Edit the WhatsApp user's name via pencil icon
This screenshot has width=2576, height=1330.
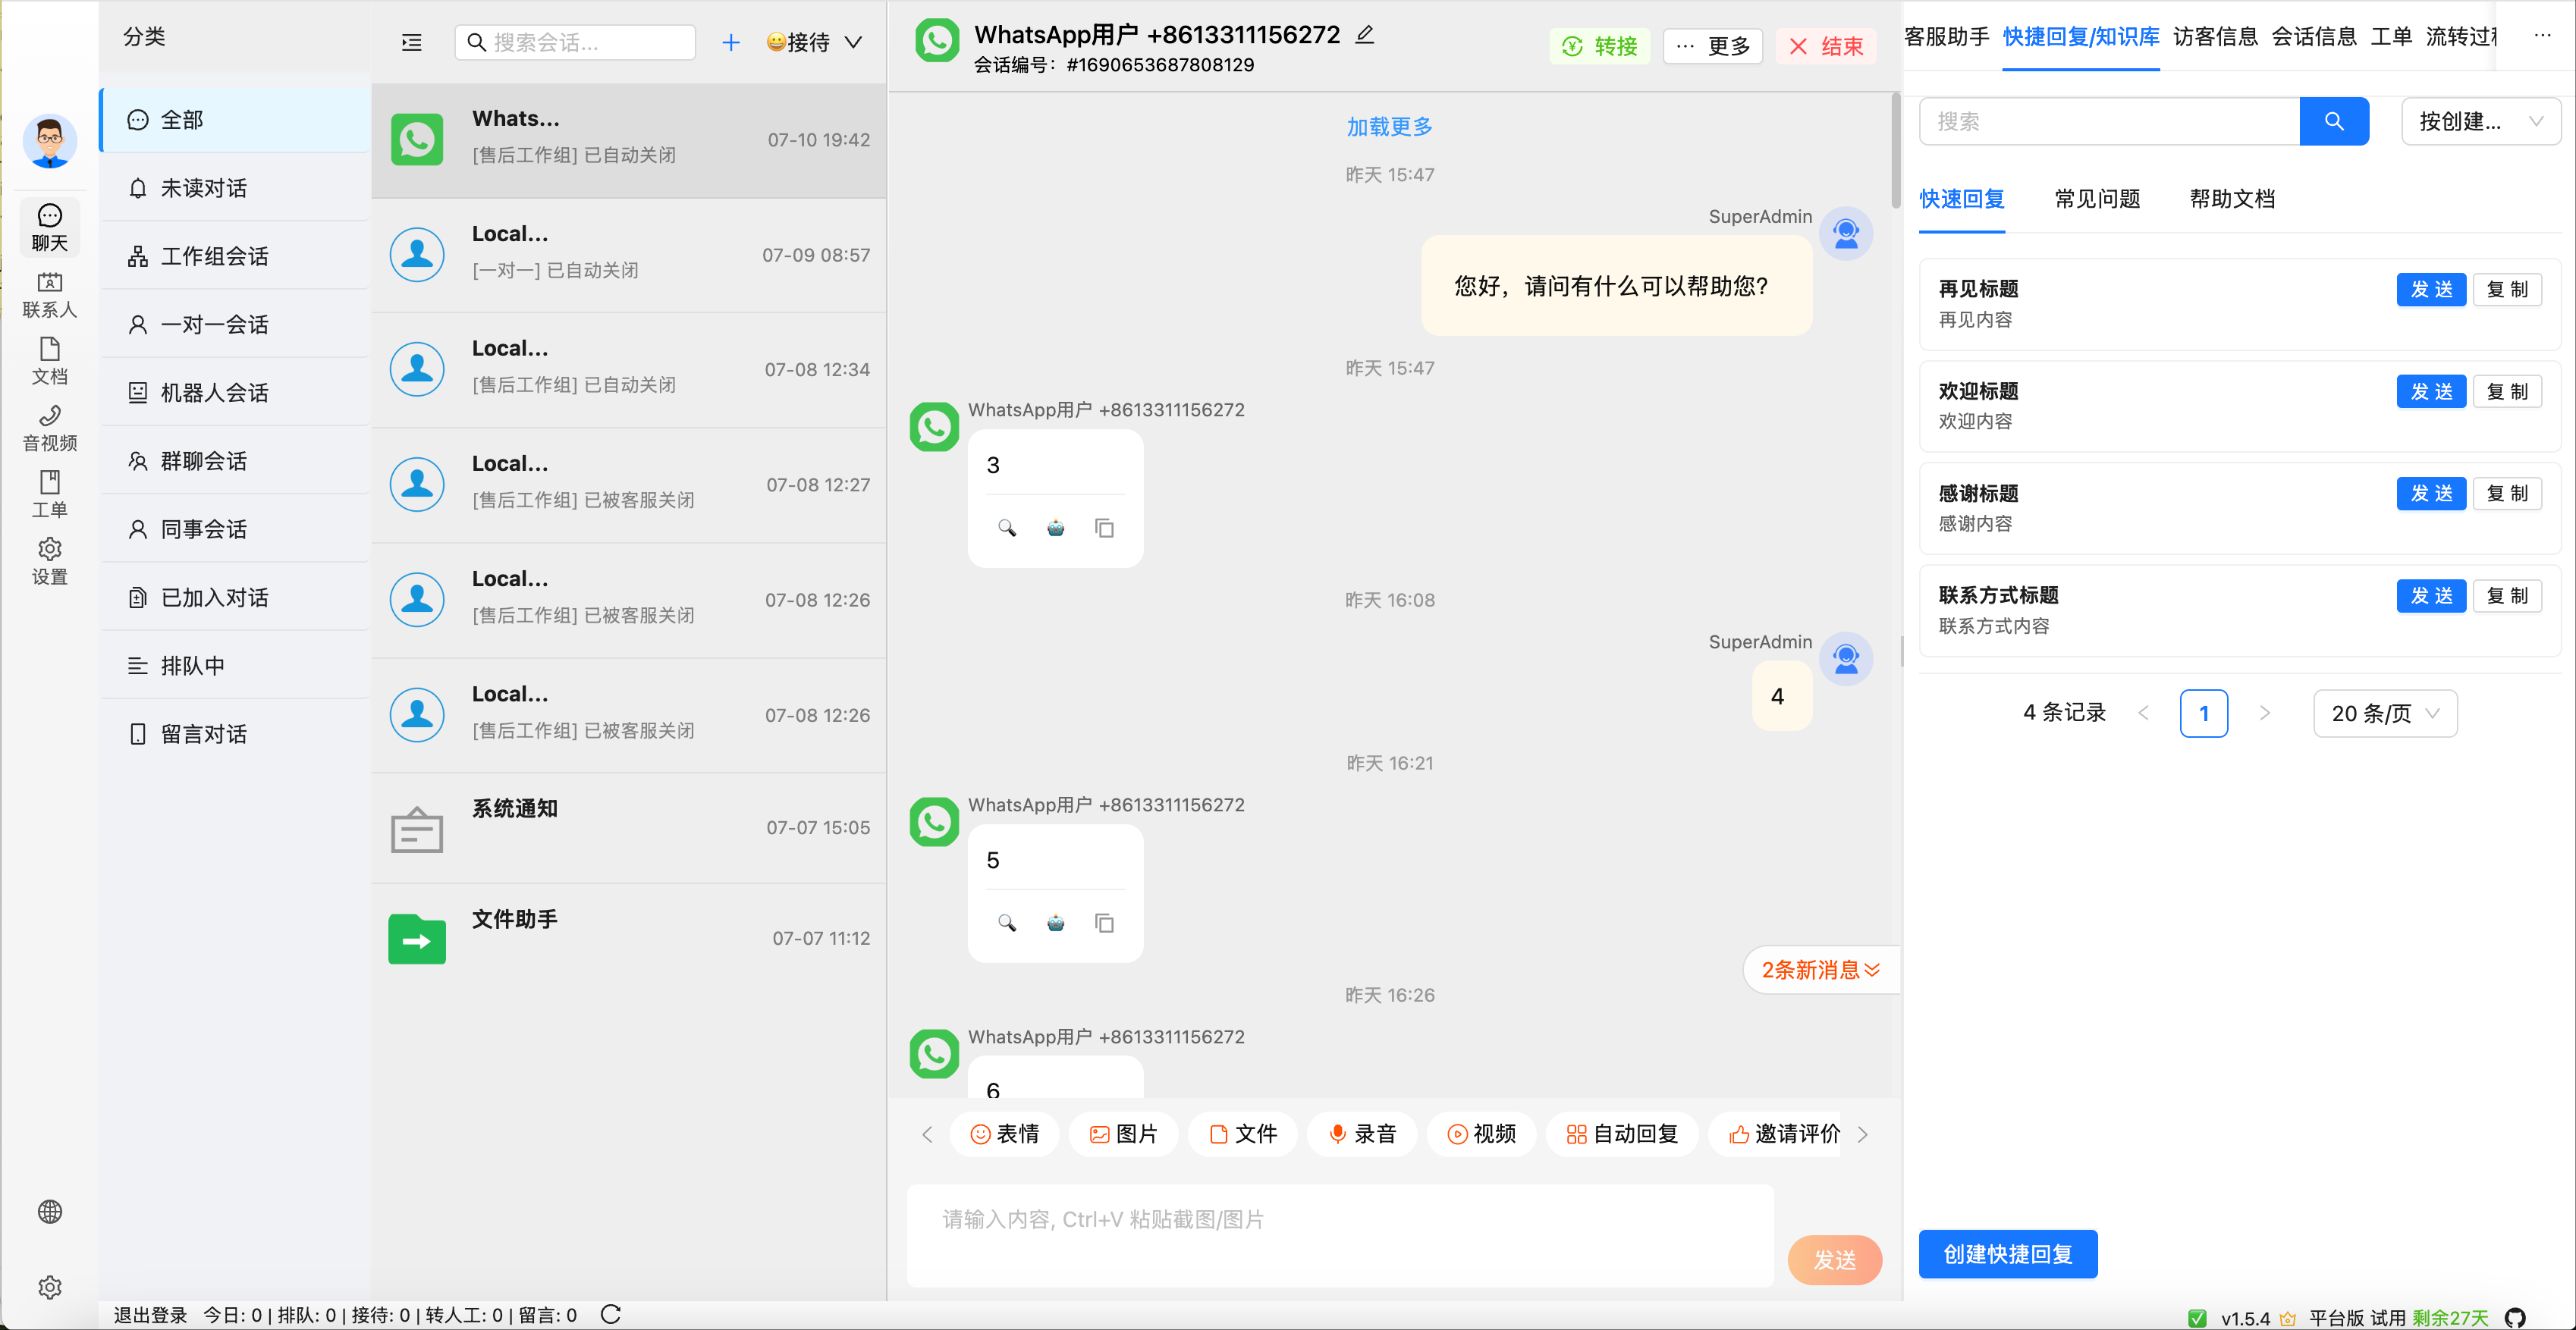tap(1364, 34)
